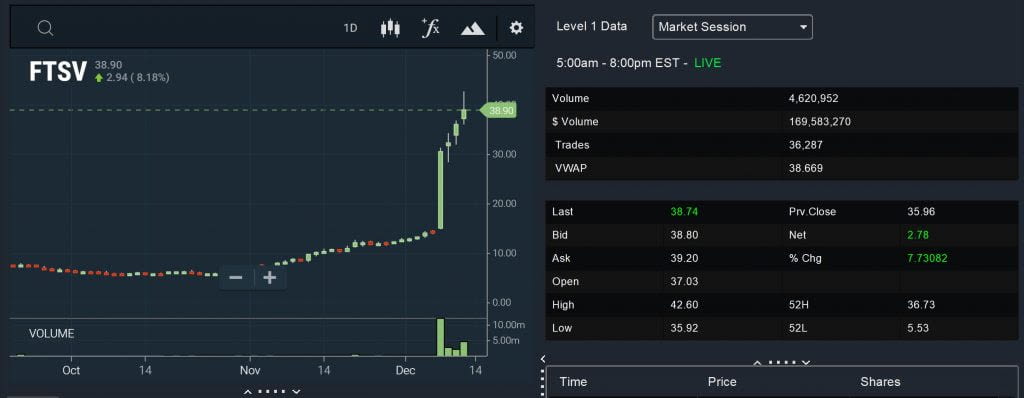Click the 5:00am - 8:00pm EST label

(622, 63)
